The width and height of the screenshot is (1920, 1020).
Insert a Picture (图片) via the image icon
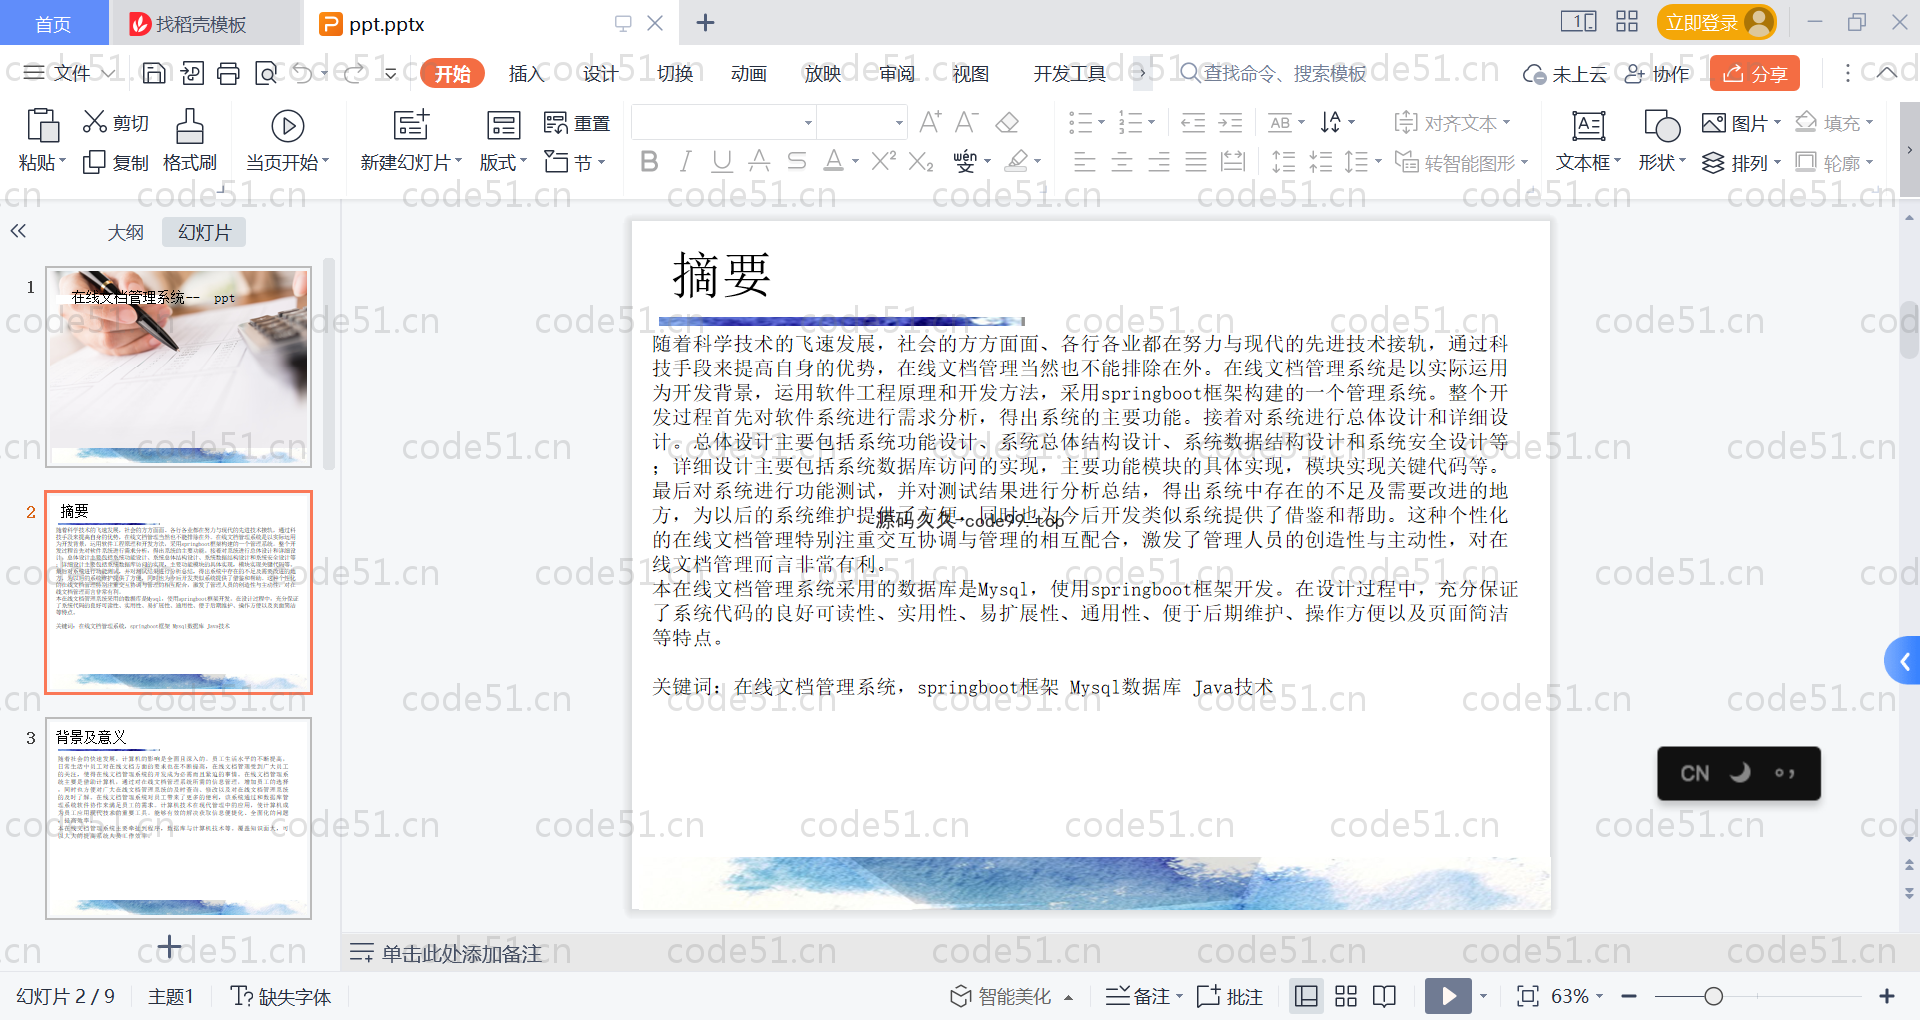coord(1714,123)
